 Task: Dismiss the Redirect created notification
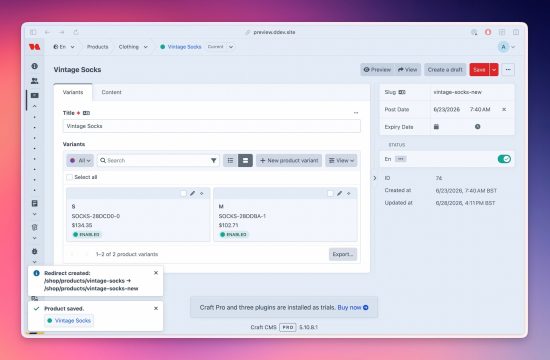156,273
